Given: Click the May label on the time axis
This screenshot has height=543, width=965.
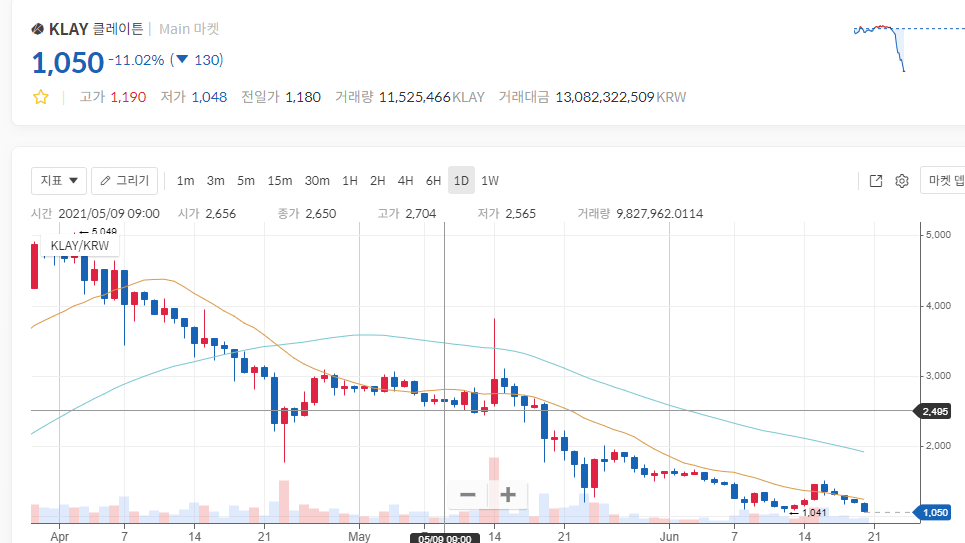Looking at the screenshot, I should click(359, 536).
